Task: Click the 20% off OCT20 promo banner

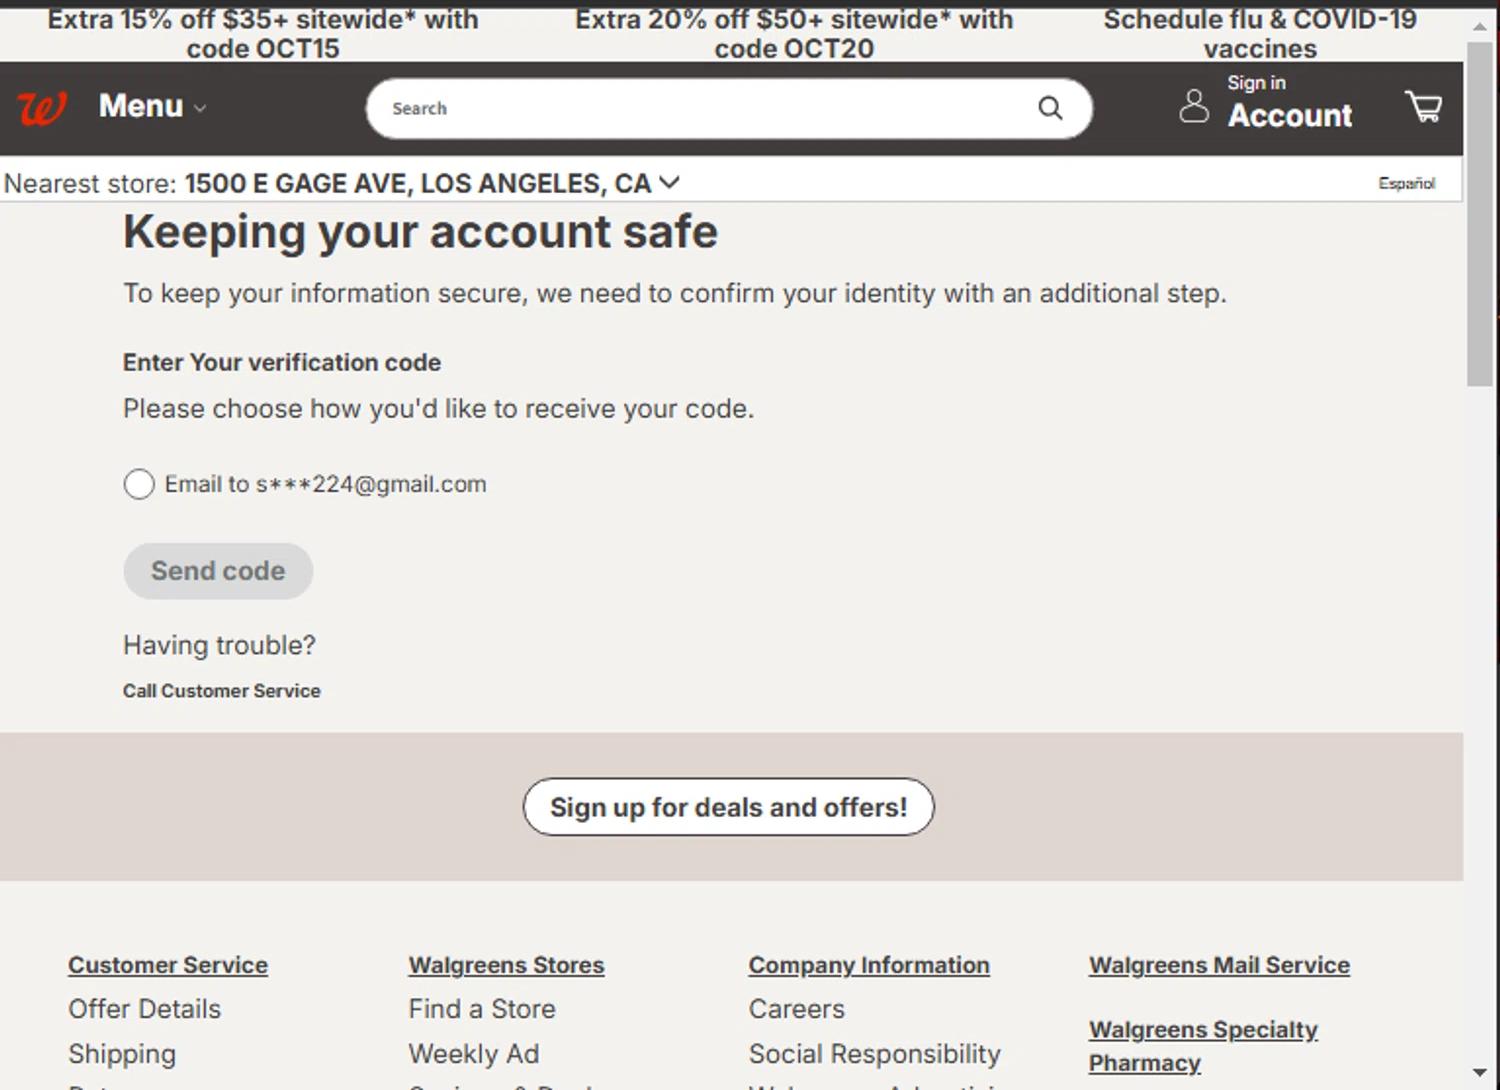Action: tap(794, 34)
